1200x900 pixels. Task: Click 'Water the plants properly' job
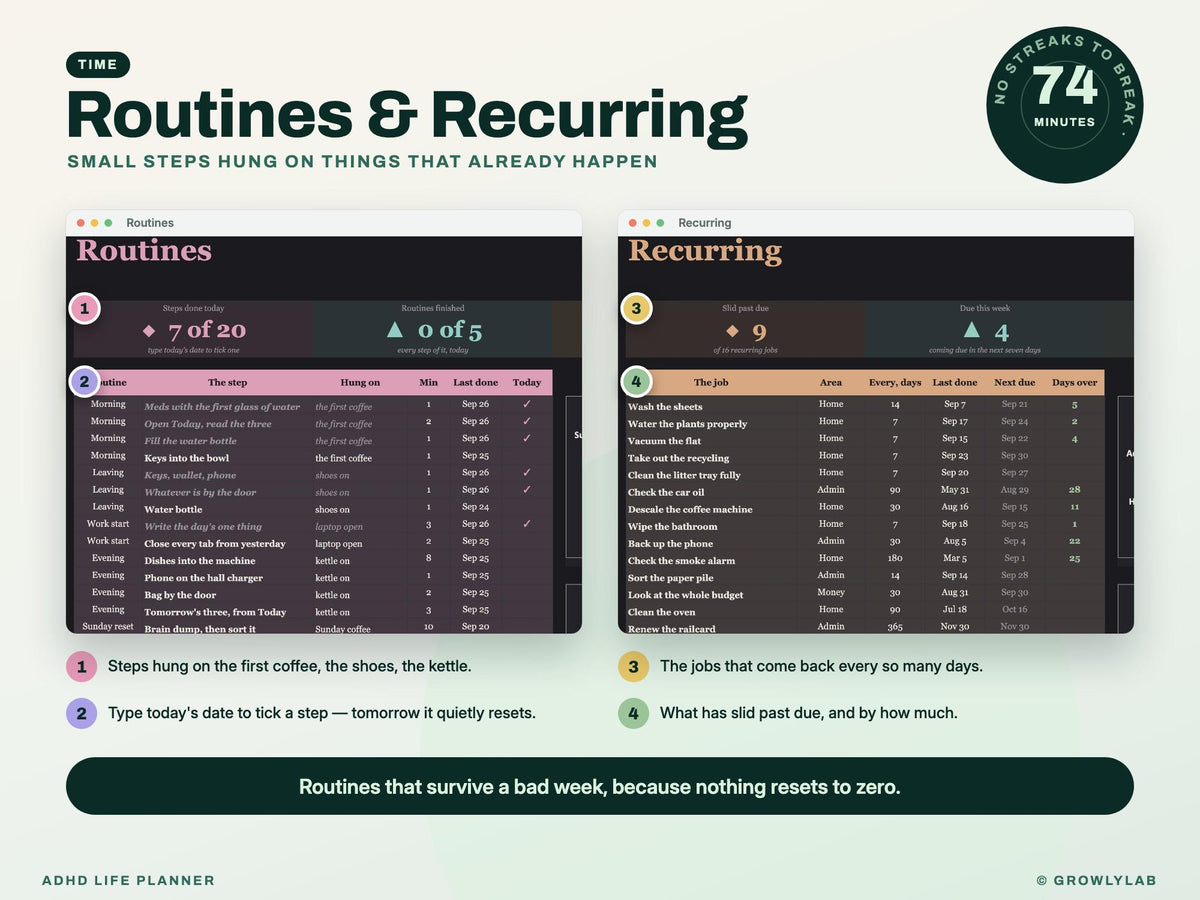tap(687, 424)
